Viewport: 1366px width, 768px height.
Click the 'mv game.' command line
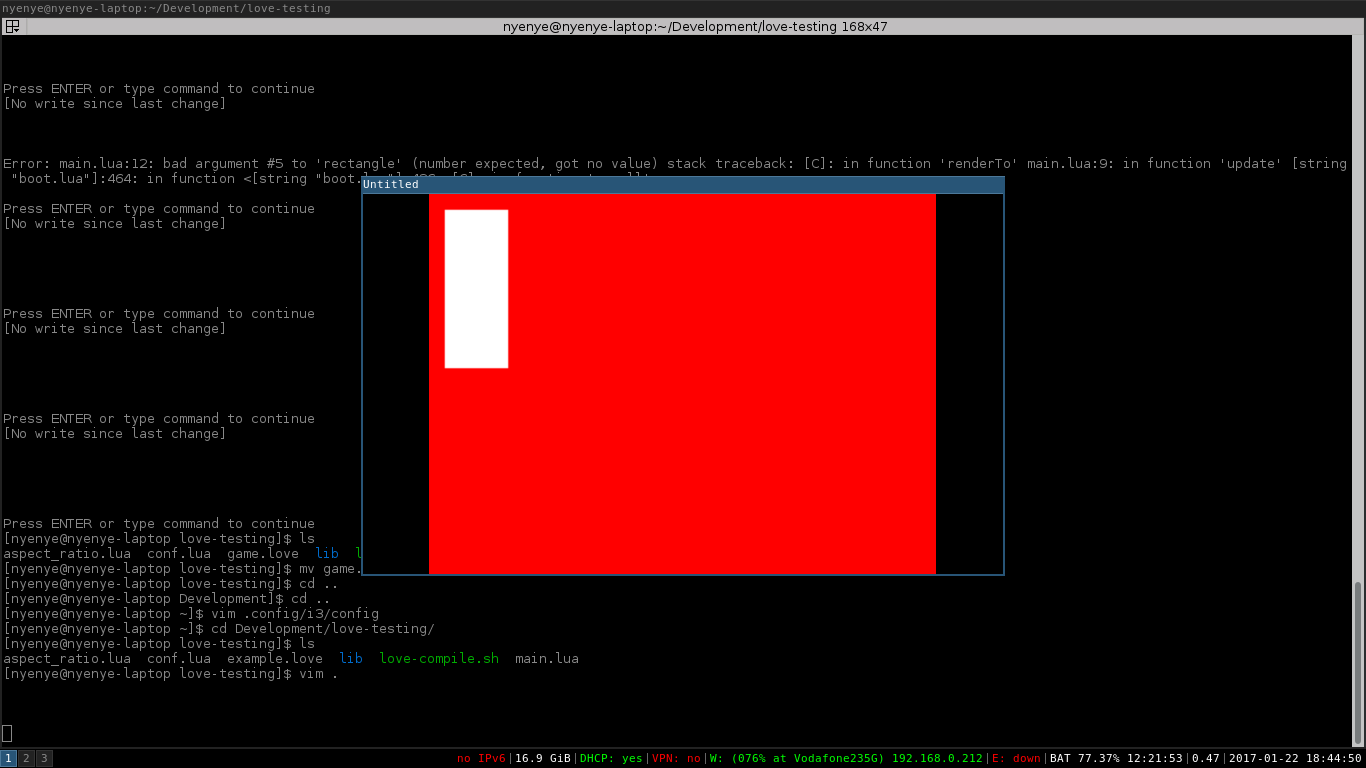coord(181,569)
